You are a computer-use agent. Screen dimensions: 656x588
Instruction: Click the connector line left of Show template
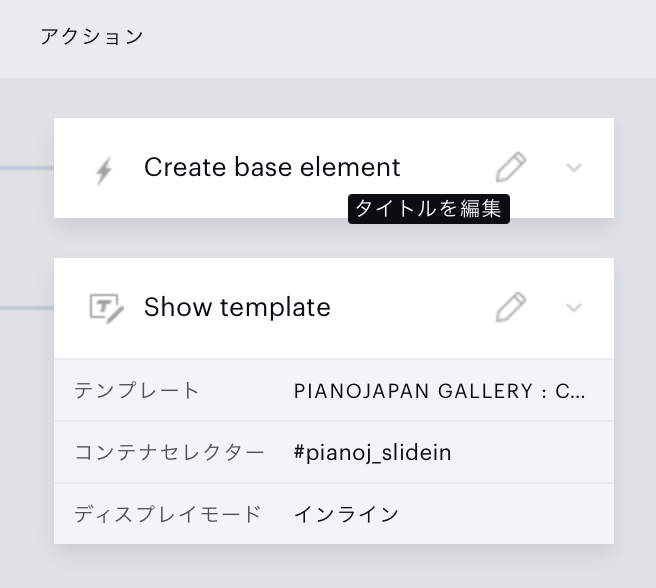pos(26,308)
